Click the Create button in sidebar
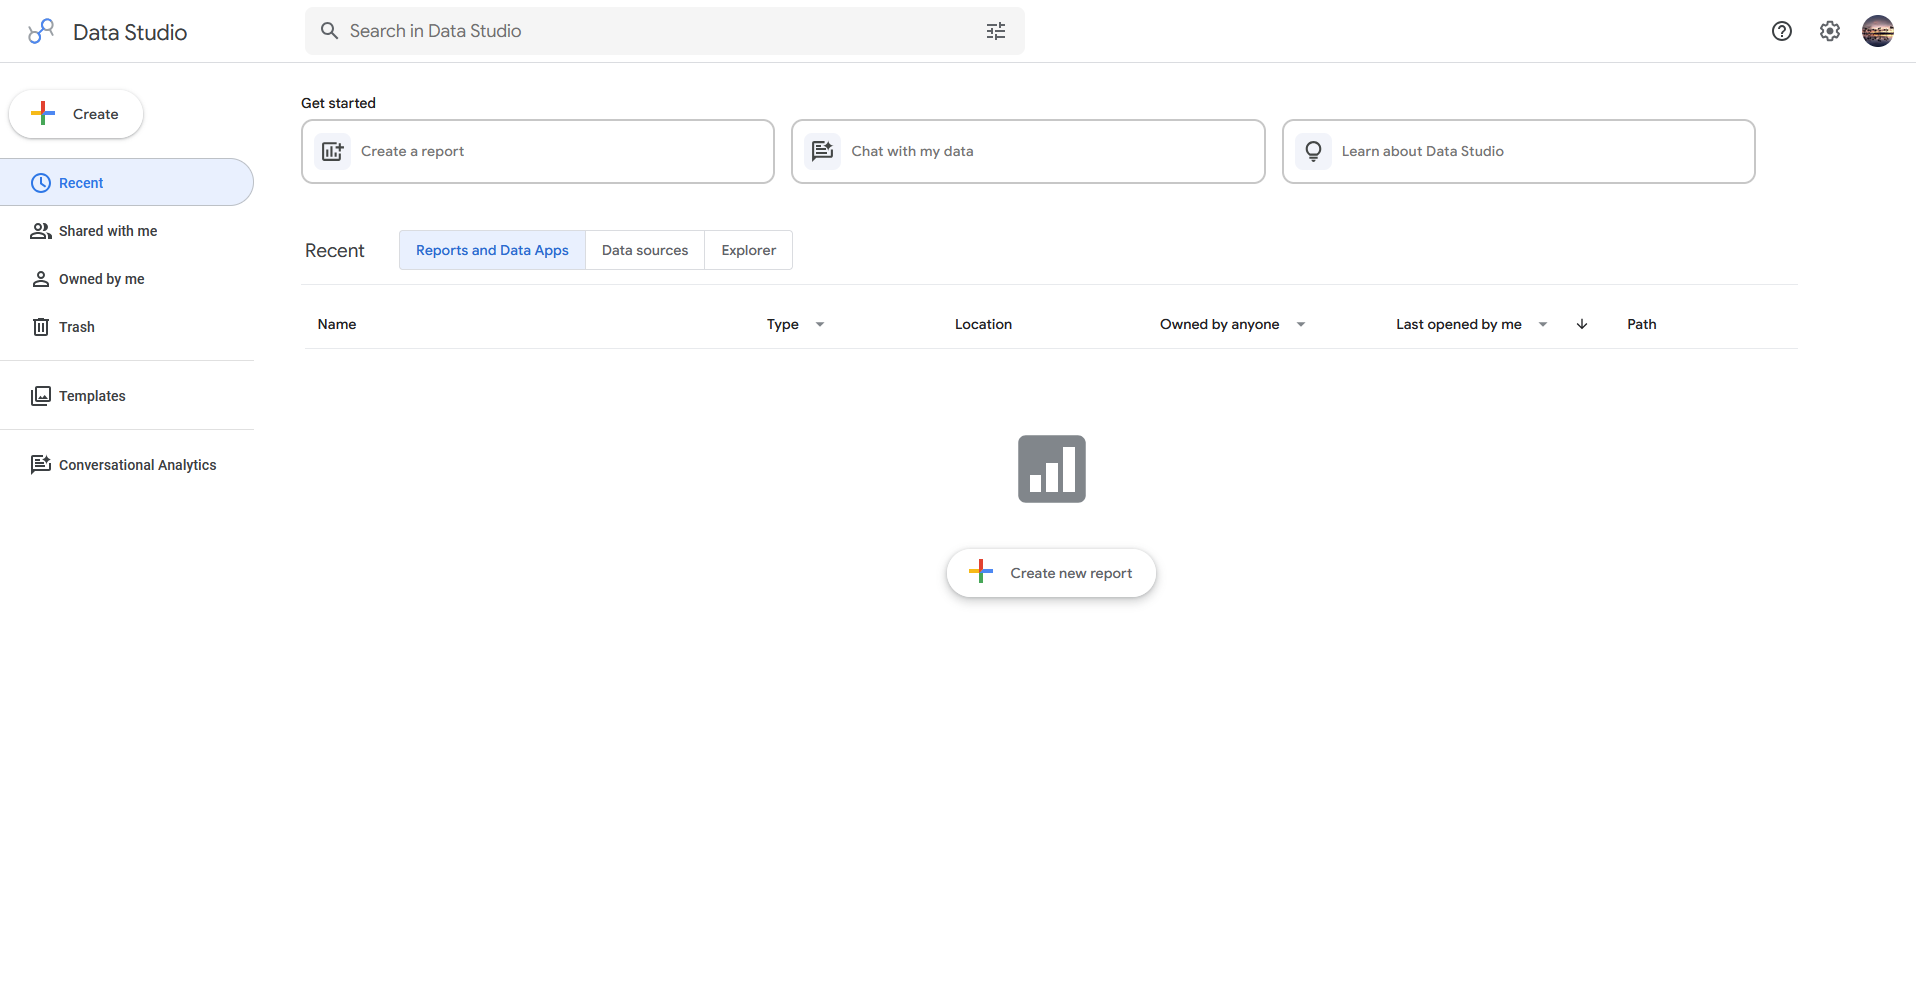Image resolution: width=1916 pixels, height=992 pixels. point(76,114)
